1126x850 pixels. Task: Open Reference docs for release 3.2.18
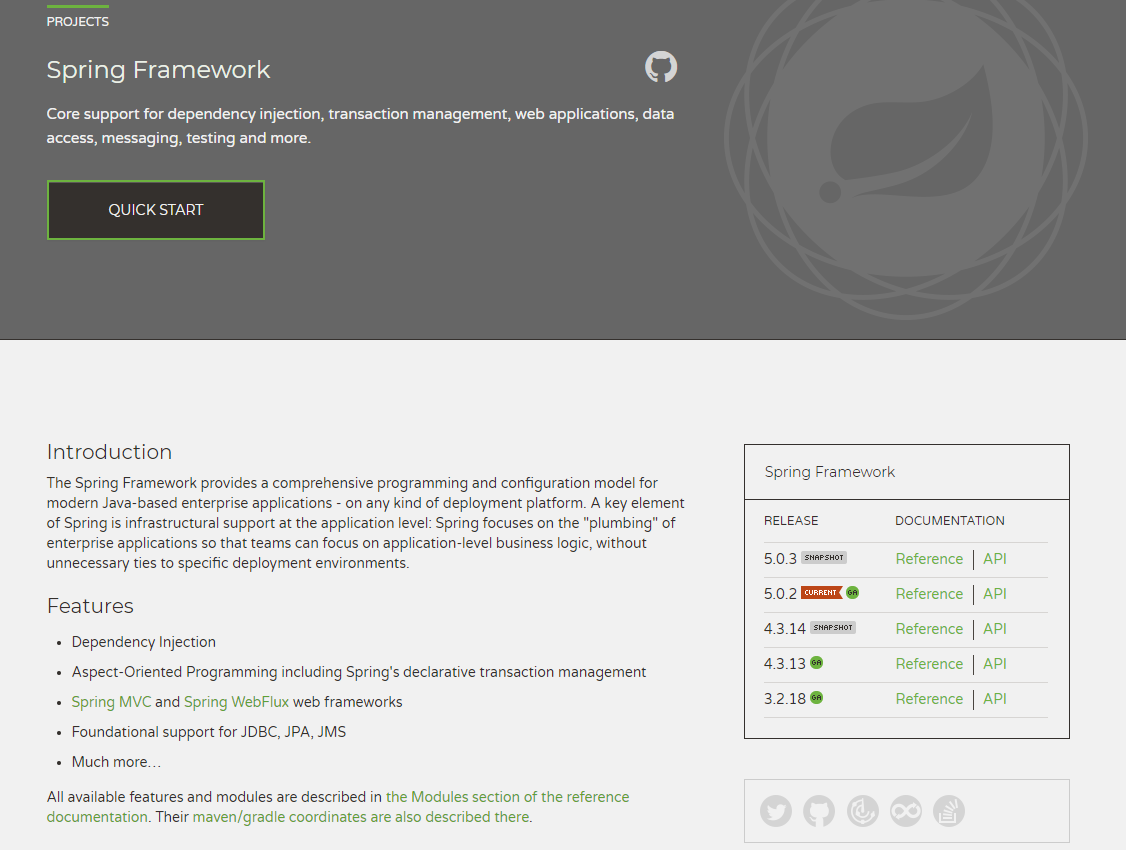[929, 699]
